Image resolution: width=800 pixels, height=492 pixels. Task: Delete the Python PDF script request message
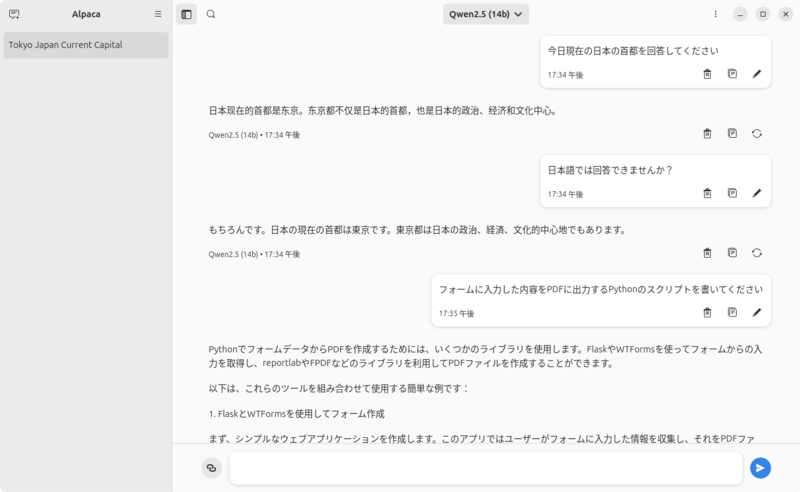pyautogui.click(x=707, y=312)
